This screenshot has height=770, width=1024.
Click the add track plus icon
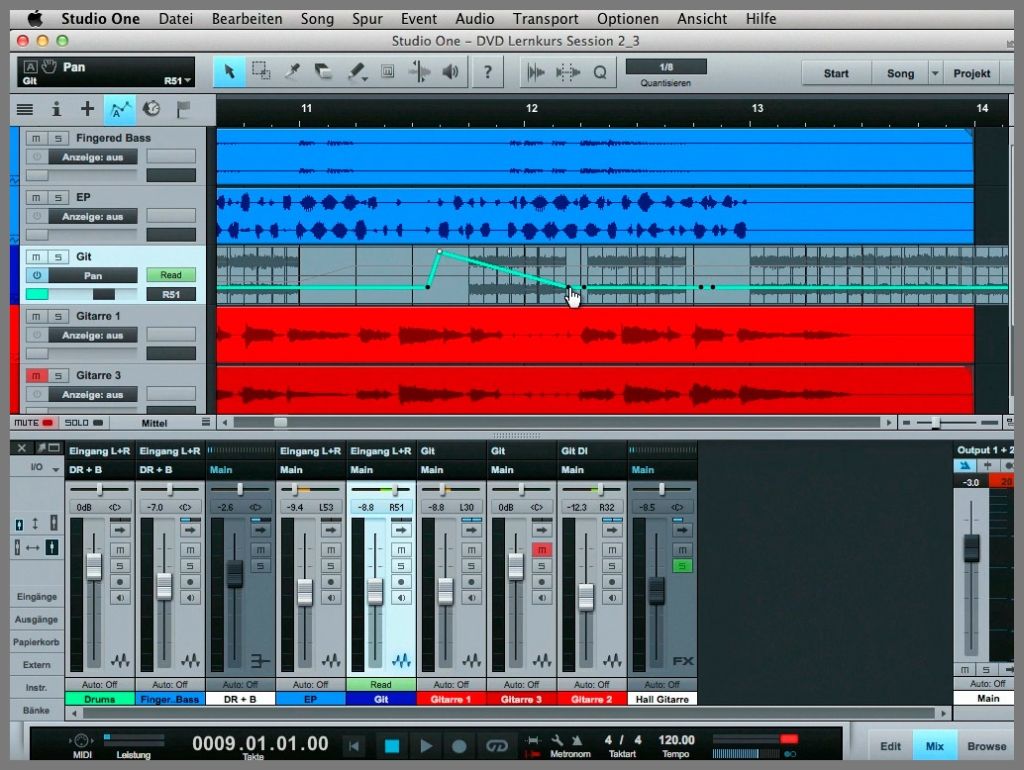click(x=88, y=109)
